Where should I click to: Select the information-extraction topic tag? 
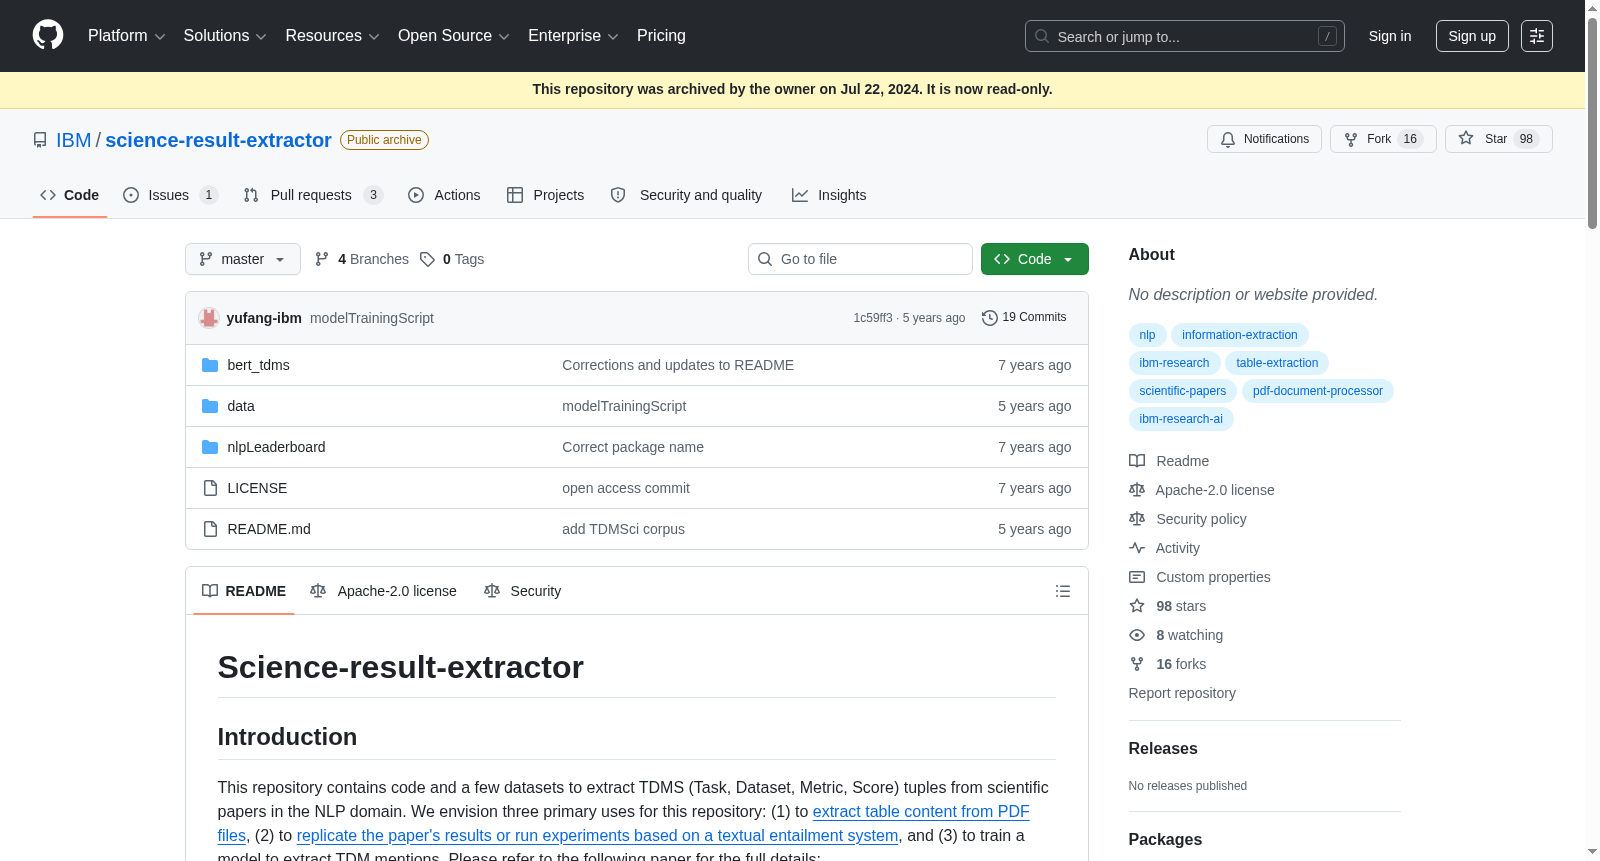tap(1240, 335)
